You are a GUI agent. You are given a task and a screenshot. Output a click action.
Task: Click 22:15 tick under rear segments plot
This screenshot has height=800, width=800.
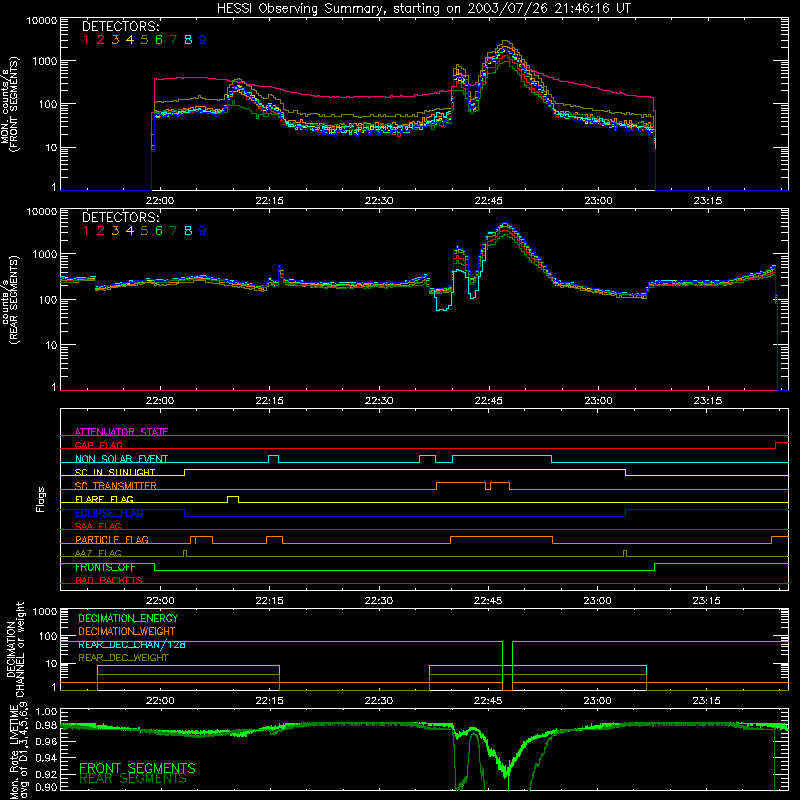269,401
